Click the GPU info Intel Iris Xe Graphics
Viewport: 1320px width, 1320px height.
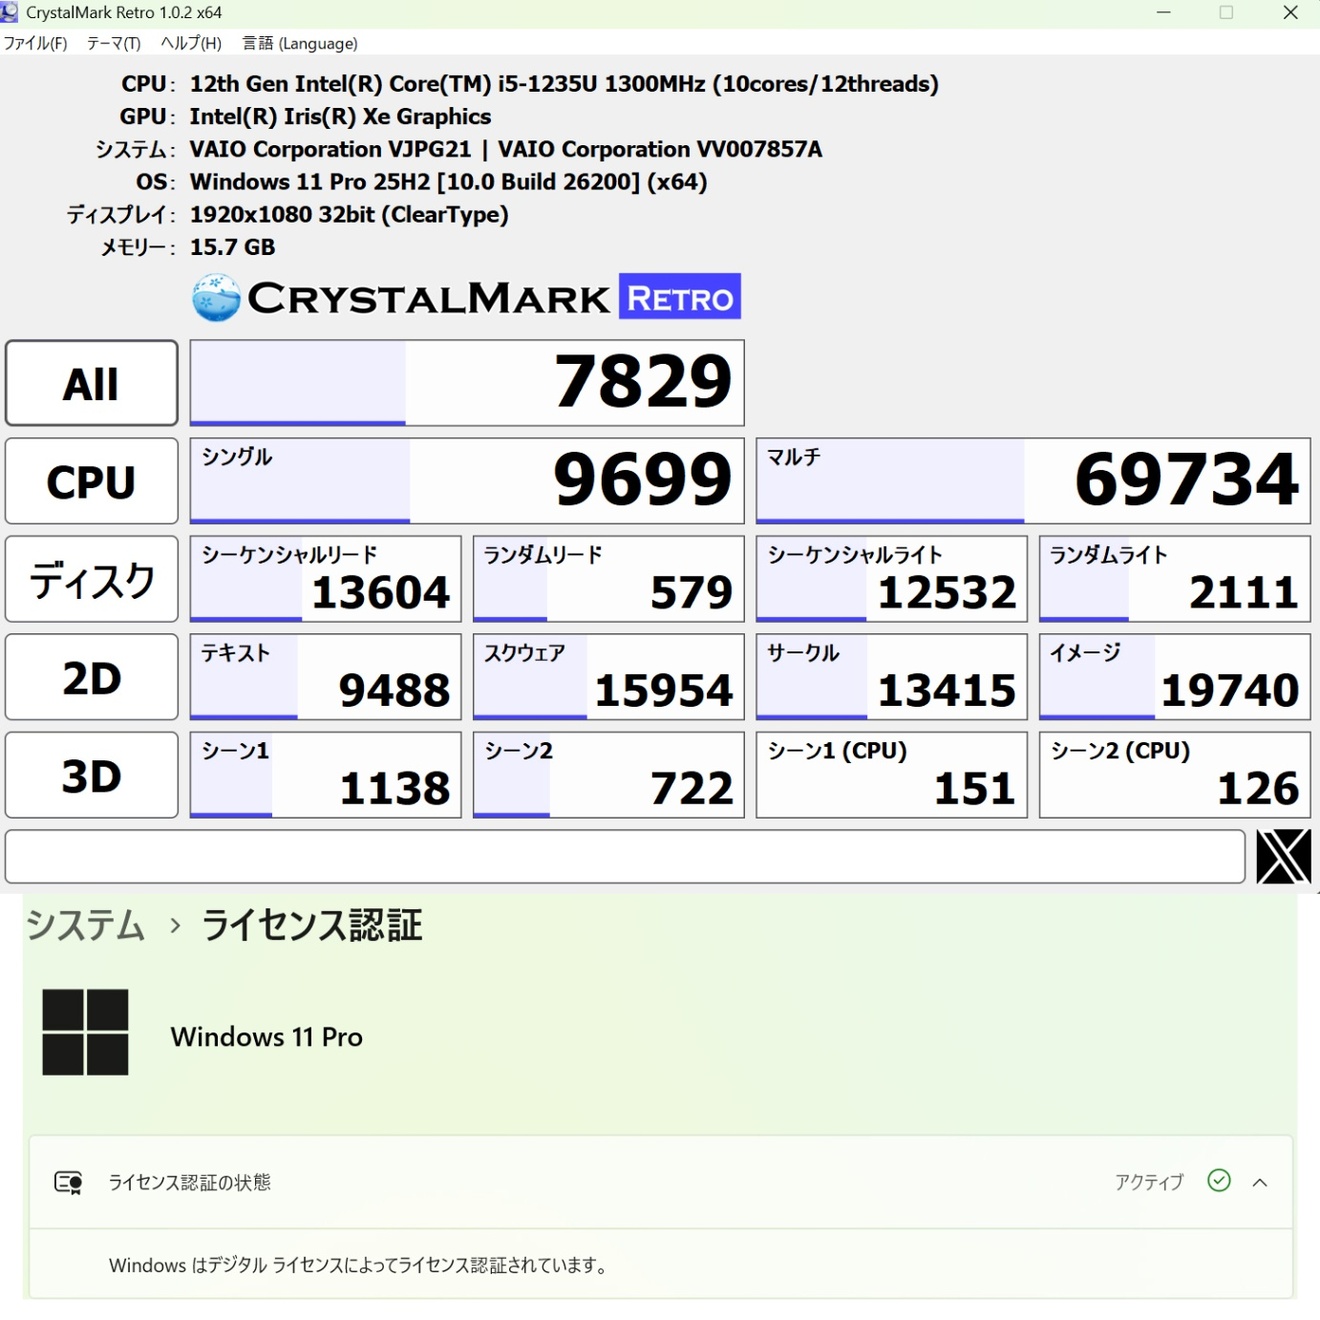tap(340, 117)
